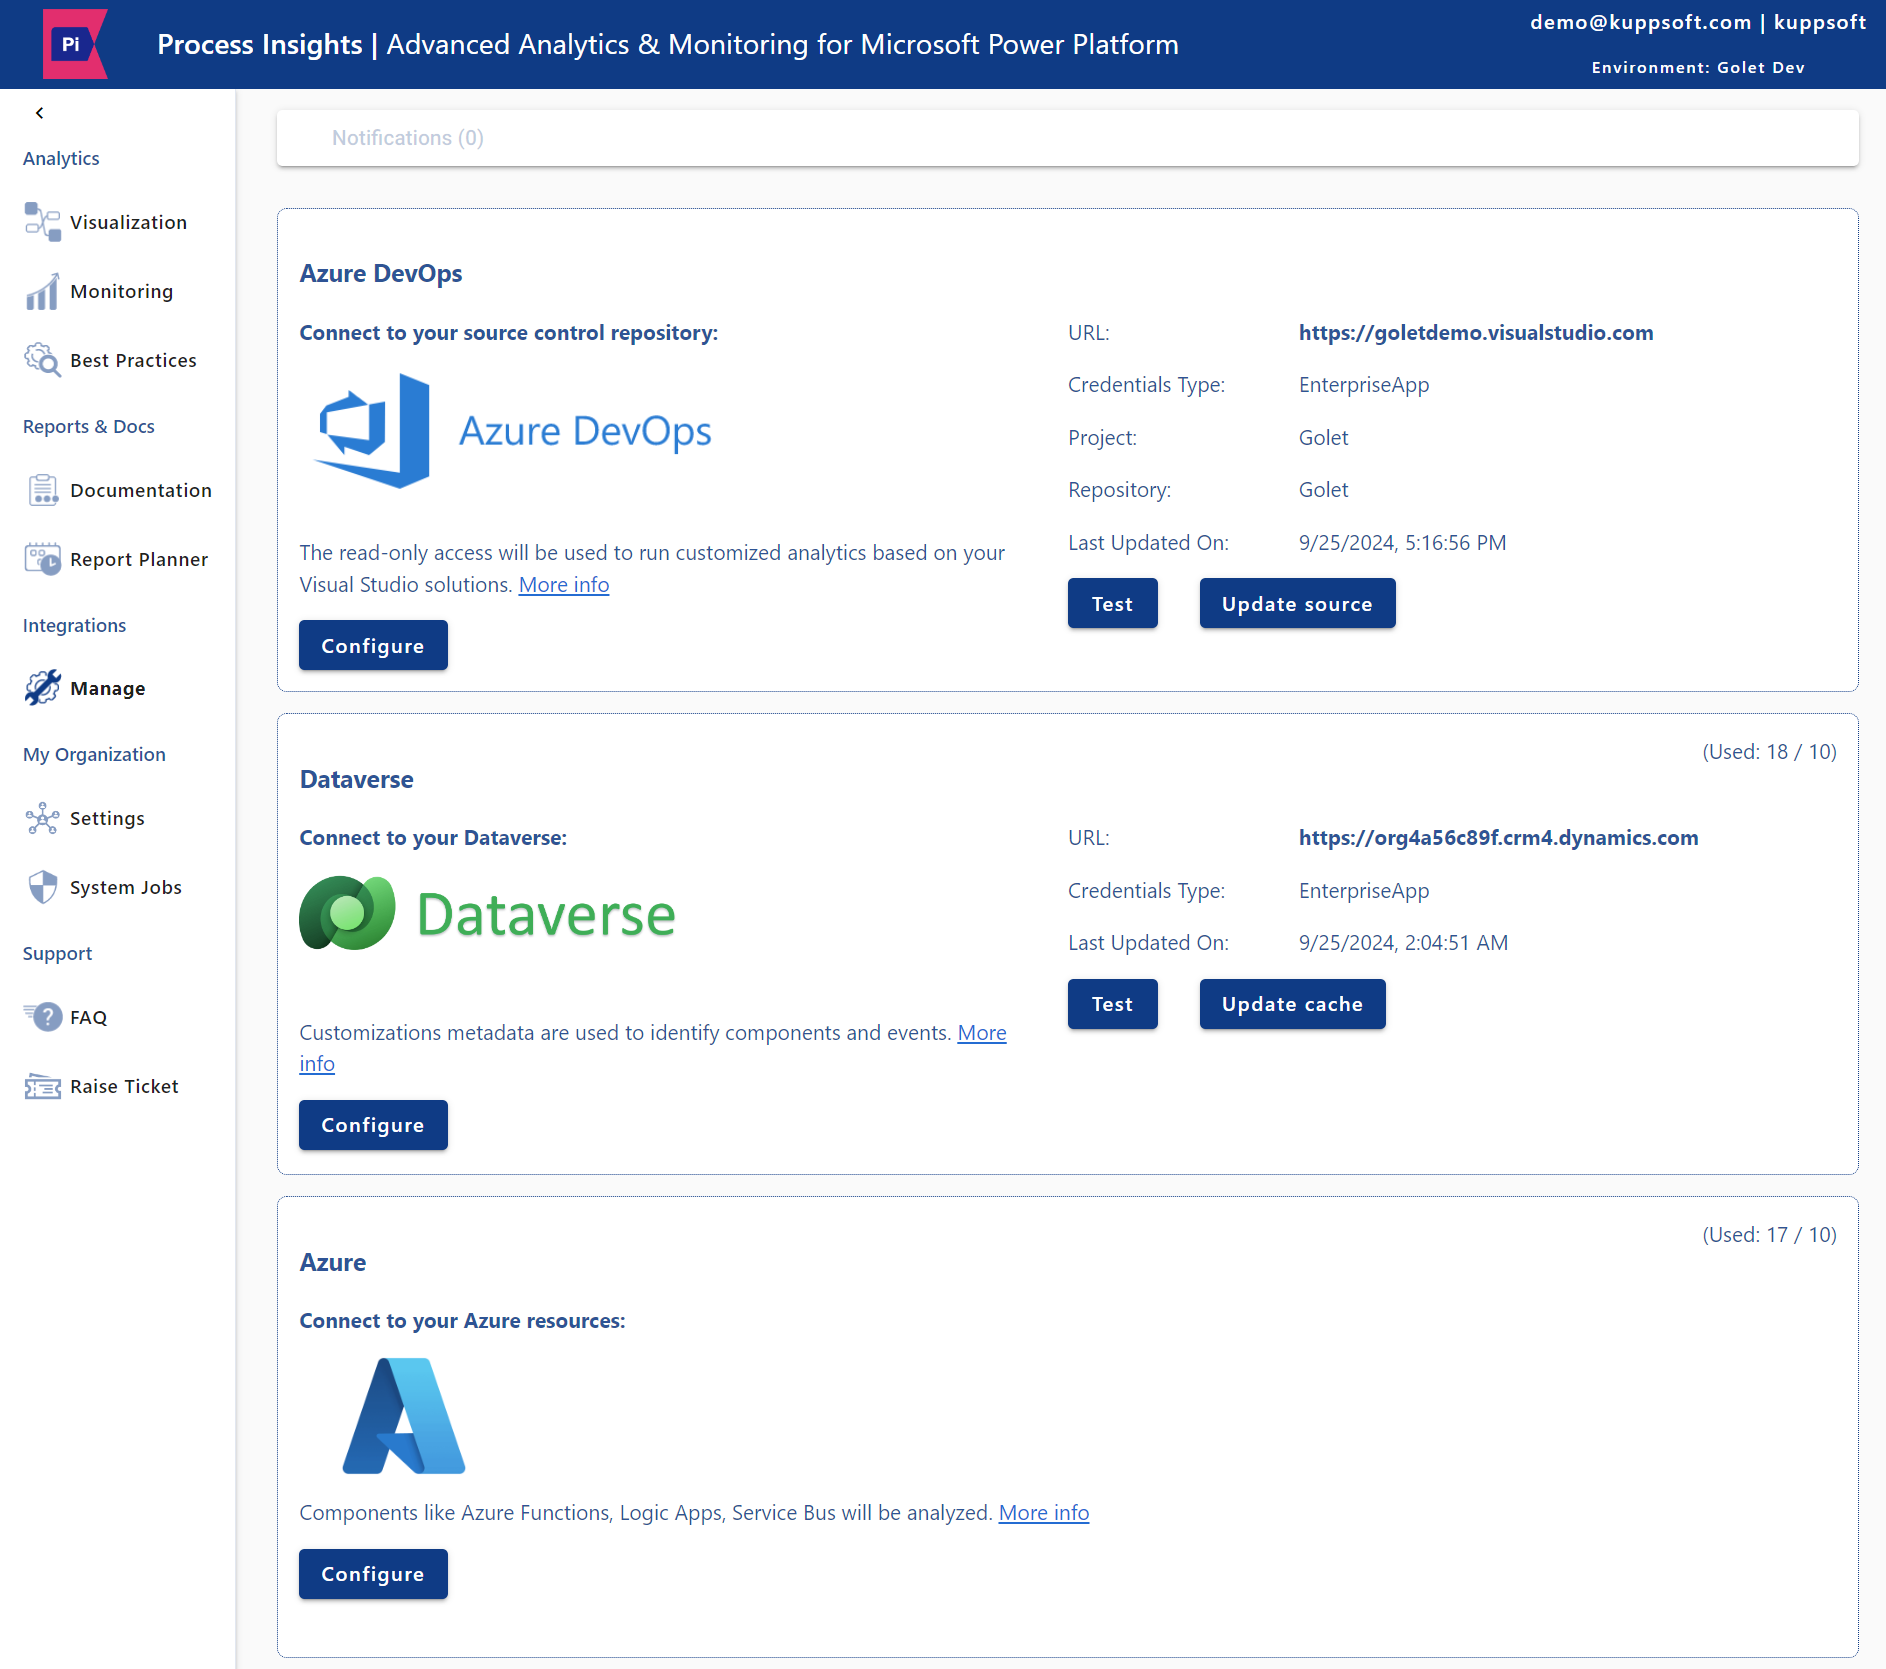Click the Reports & Docs section label

[x=88, y=426]
